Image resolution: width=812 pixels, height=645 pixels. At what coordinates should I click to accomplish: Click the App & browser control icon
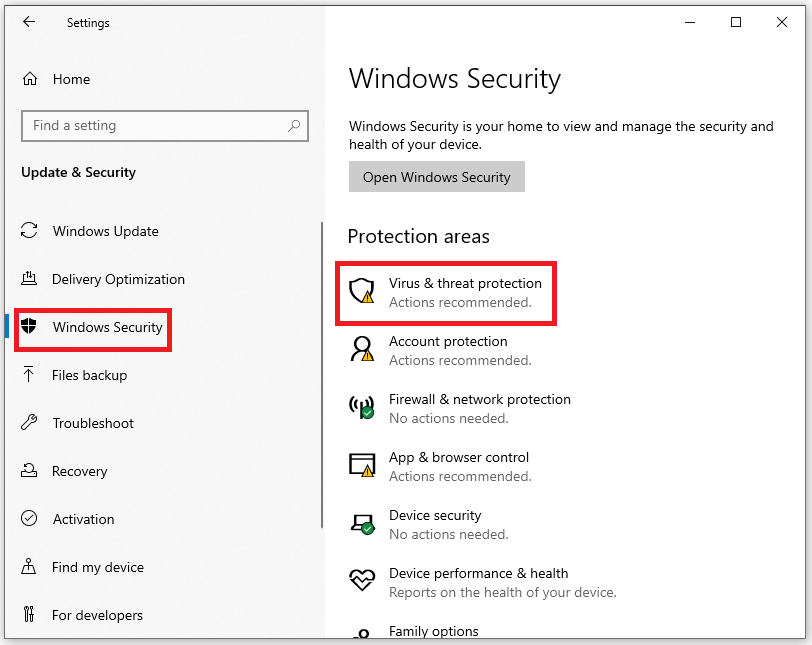[361, 465]
